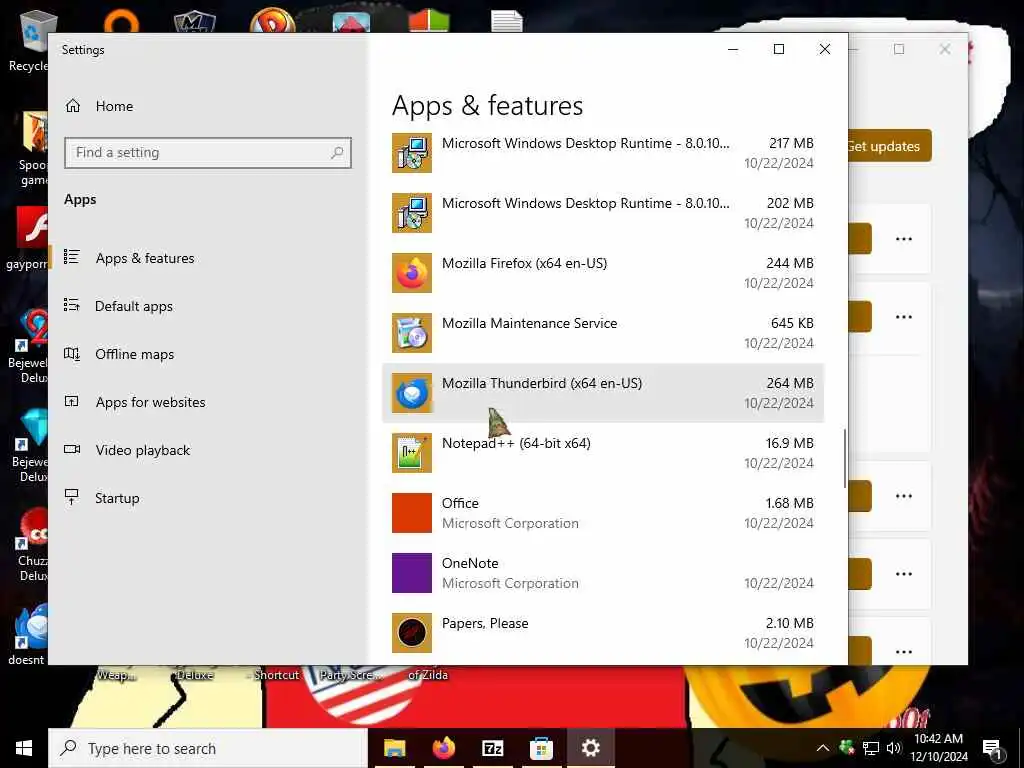Open the network status tray icon

pos(871,748)
